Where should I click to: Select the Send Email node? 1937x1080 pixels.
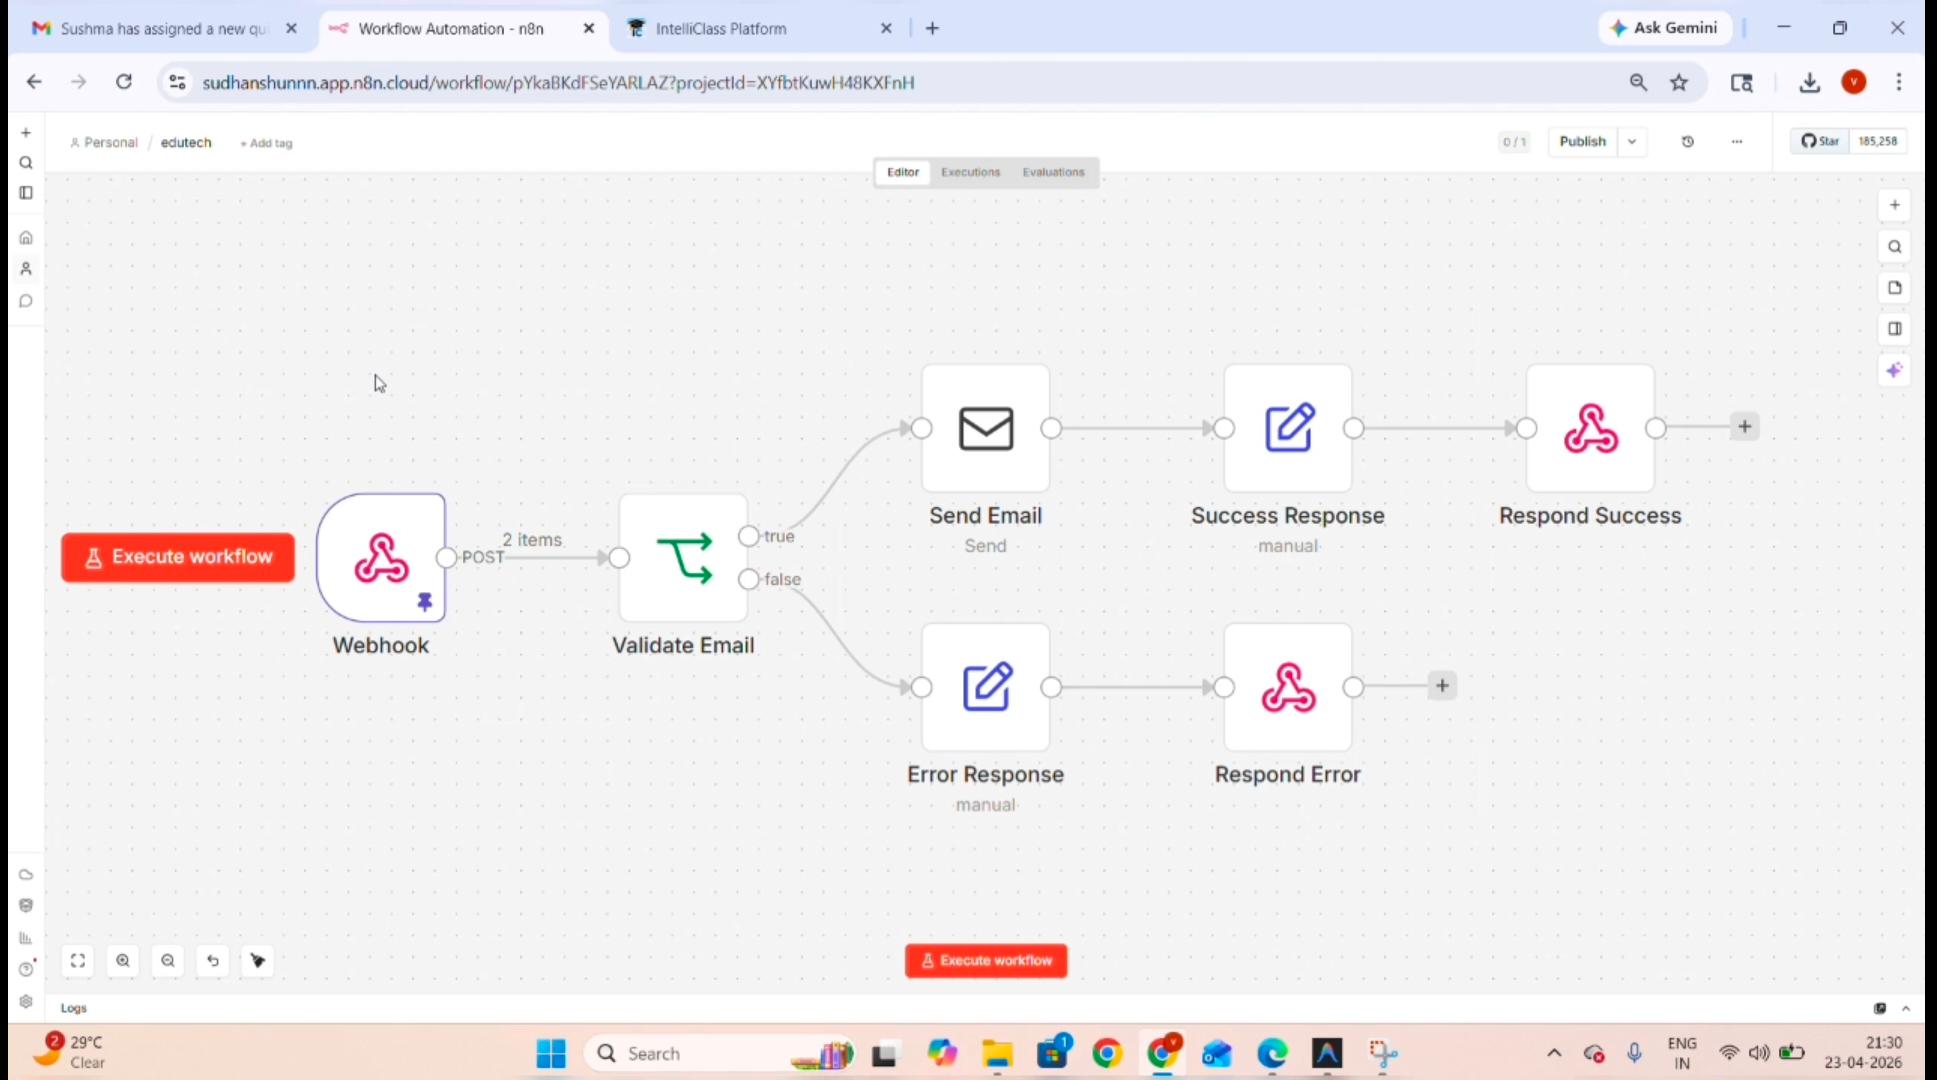(986, 428)
